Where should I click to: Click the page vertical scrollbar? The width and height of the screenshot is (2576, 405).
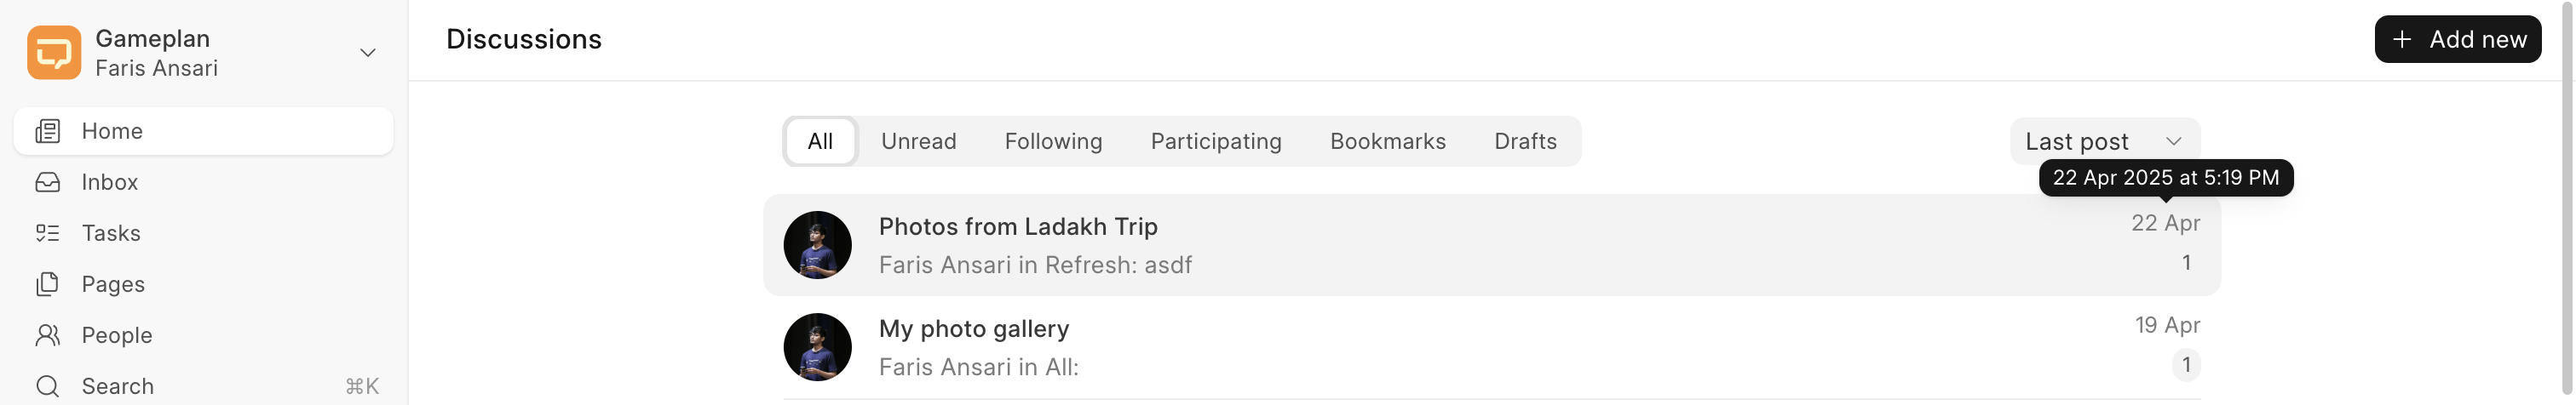point(2567,200)
